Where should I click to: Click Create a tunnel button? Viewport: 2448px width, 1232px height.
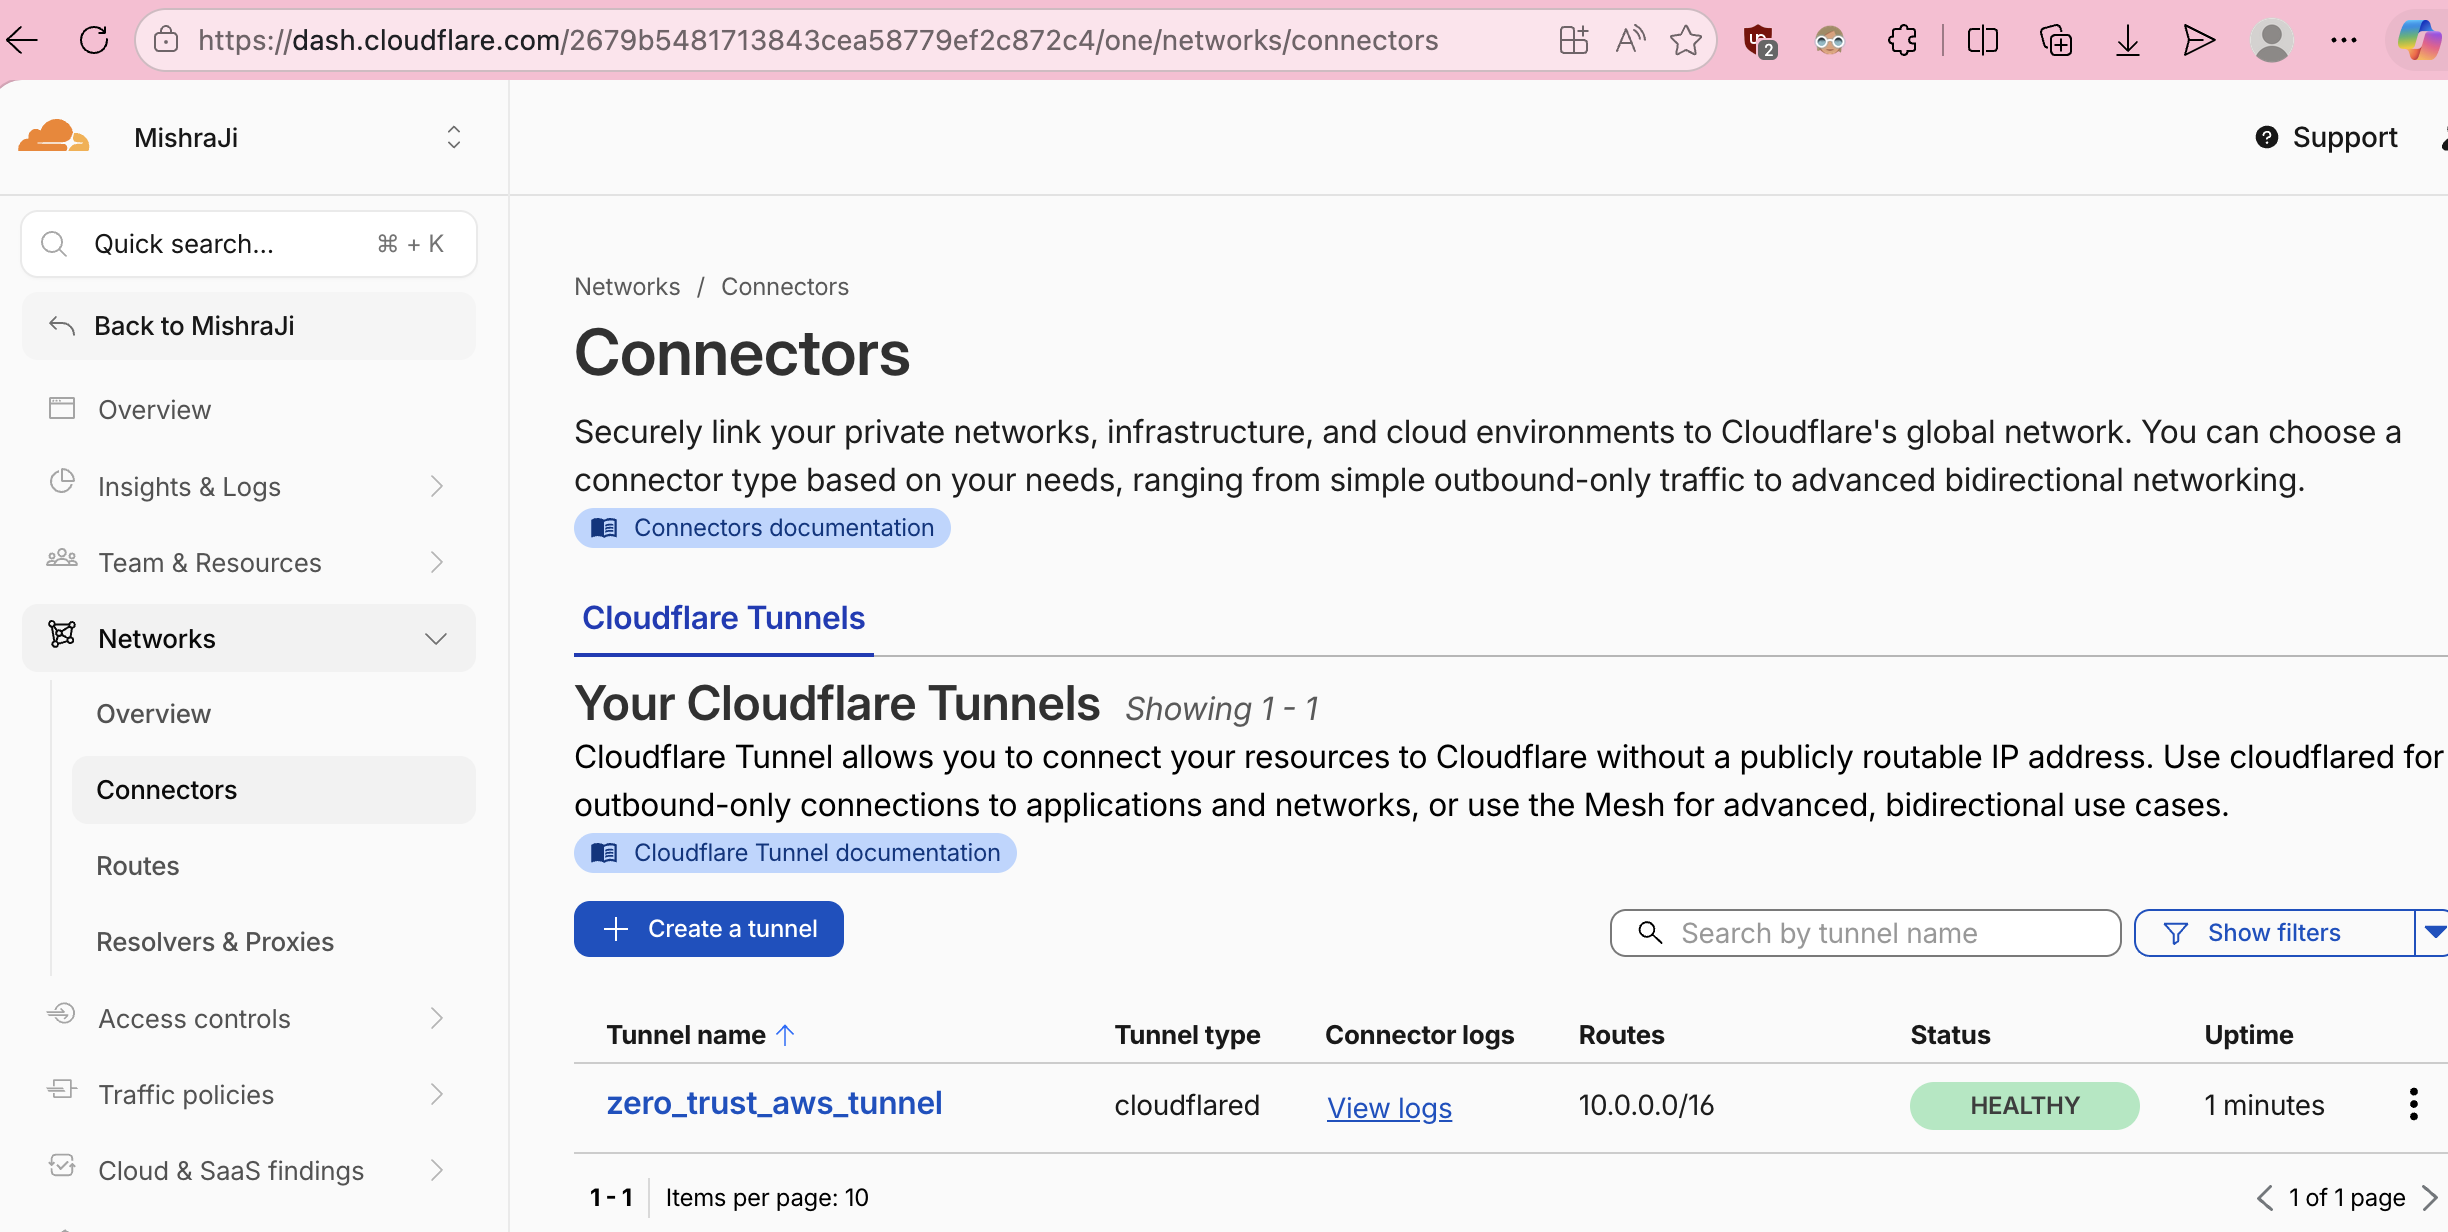(x=708, y=929)
